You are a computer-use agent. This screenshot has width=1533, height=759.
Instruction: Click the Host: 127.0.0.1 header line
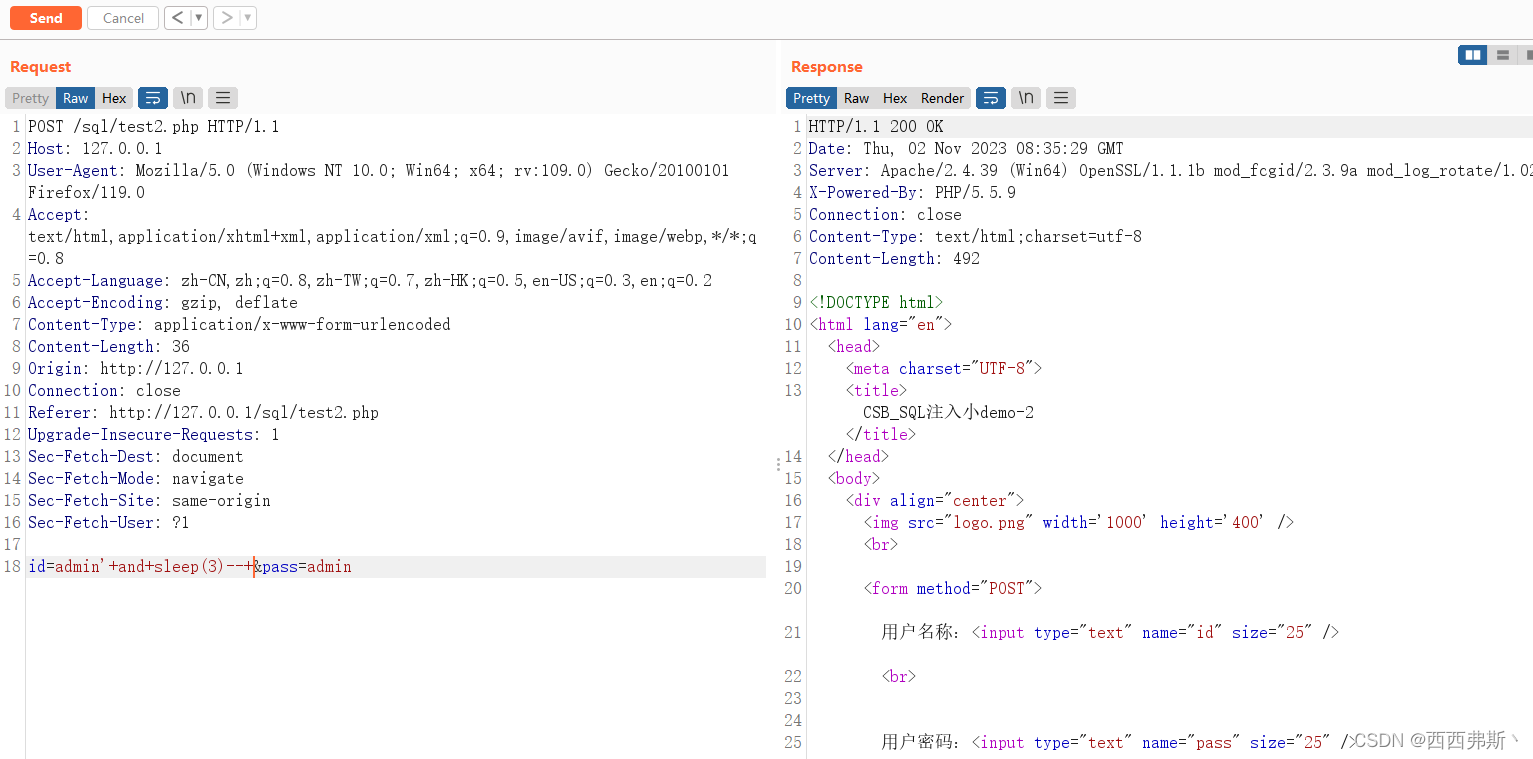tap(95, 149)
